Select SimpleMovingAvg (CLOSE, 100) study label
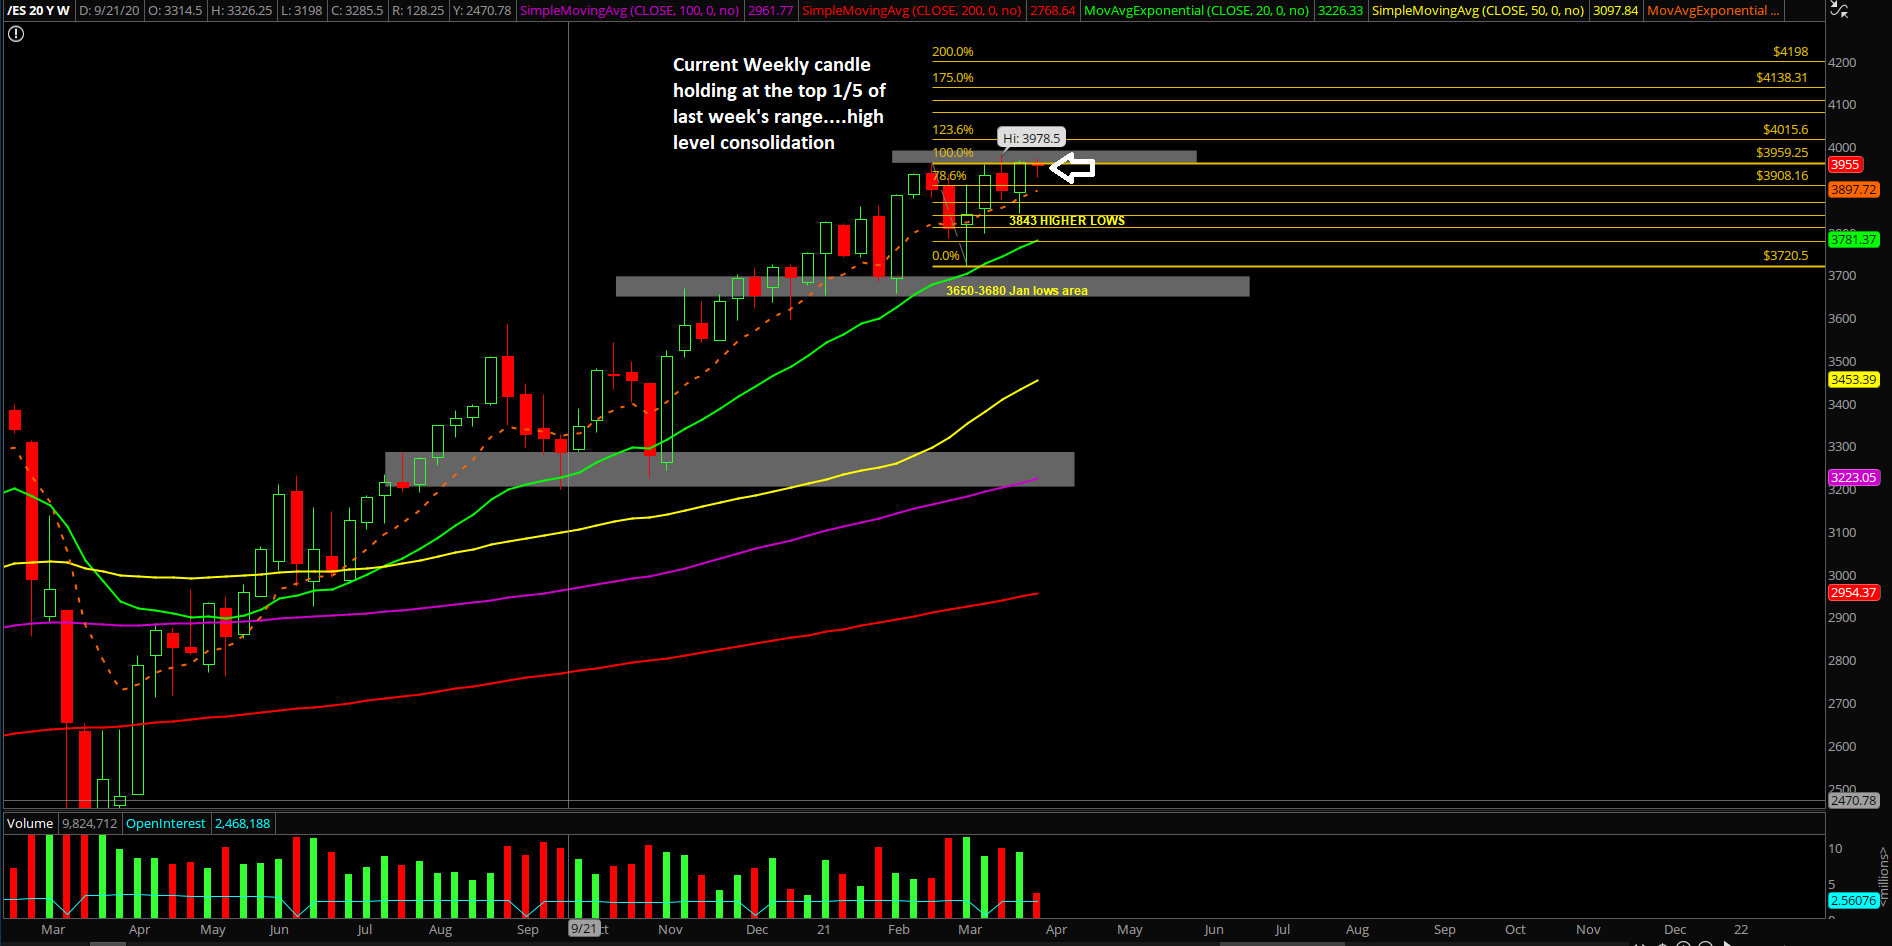The image size is (1892, 946). (x=629, y=10)
